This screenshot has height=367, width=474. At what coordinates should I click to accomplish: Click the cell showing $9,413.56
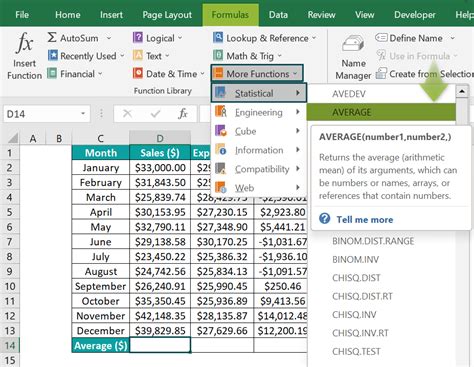tap(282, 301)
